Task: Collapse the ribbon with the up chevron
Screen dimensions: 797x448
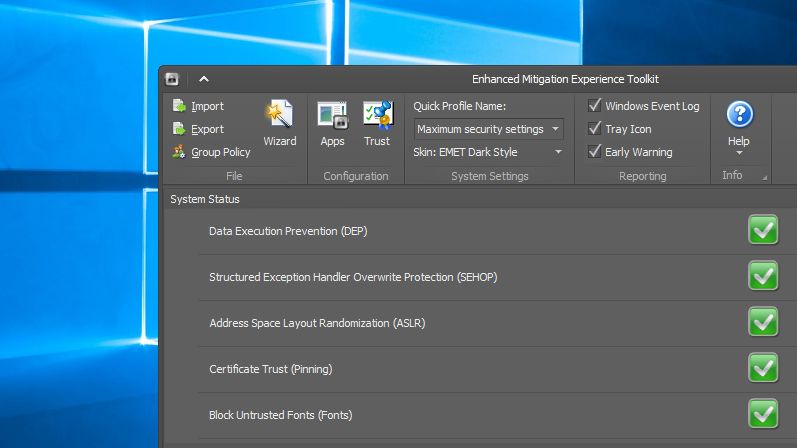Action: tap(204, 79)
